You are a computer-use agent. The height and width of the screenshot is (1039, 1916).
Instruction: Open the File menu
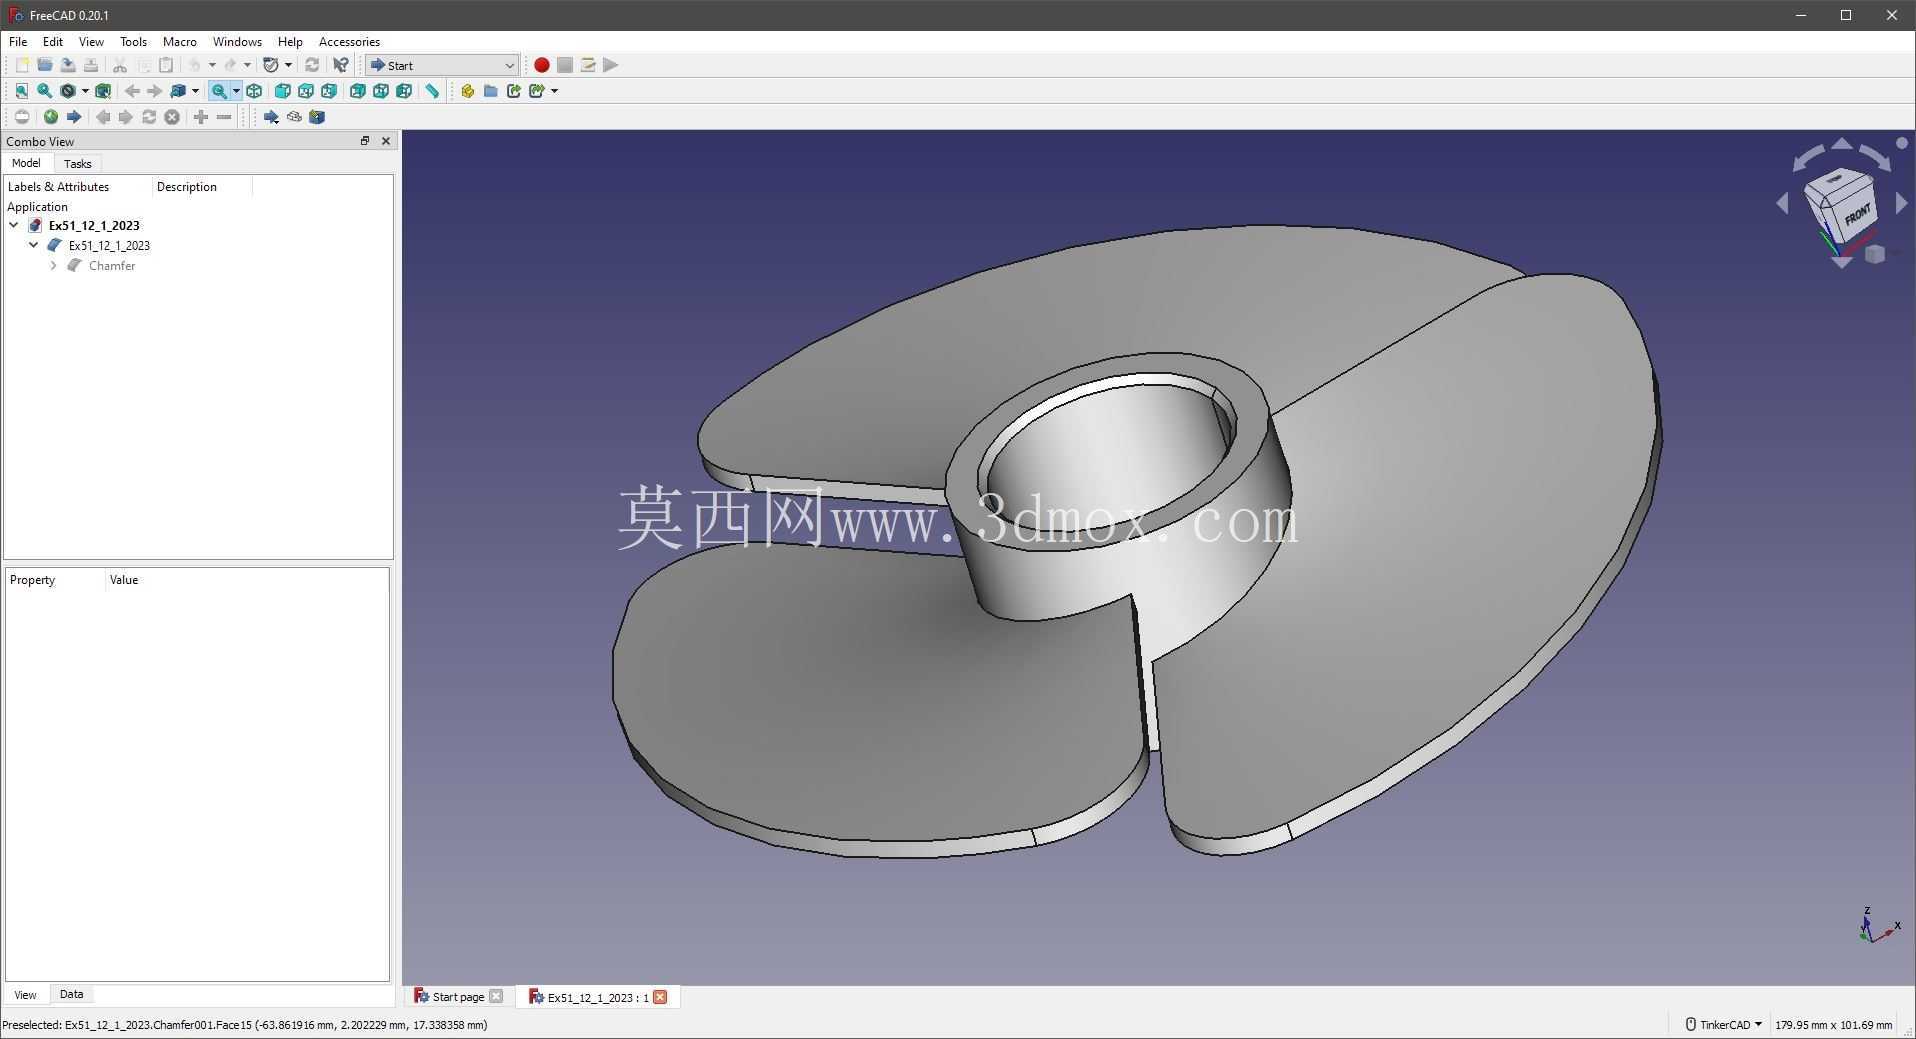(18, 42)
